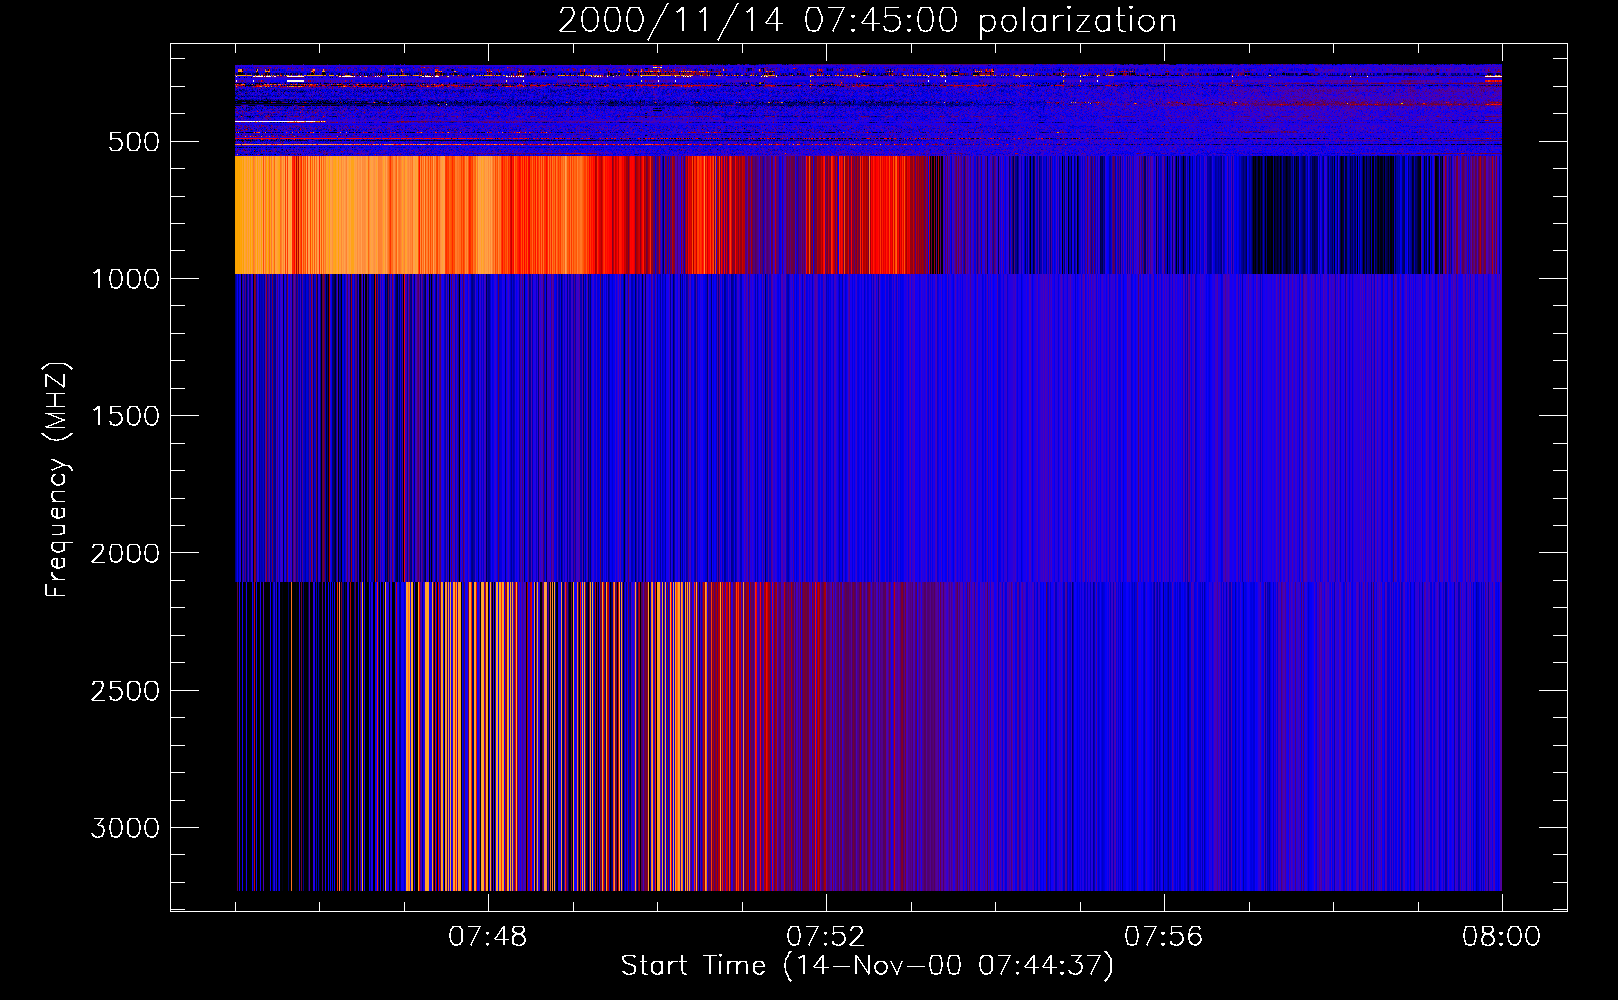
Task: Click the 'Start Time (14-Nov-00 07:44:37)' axis label
Action: click(x=867, y=966)
